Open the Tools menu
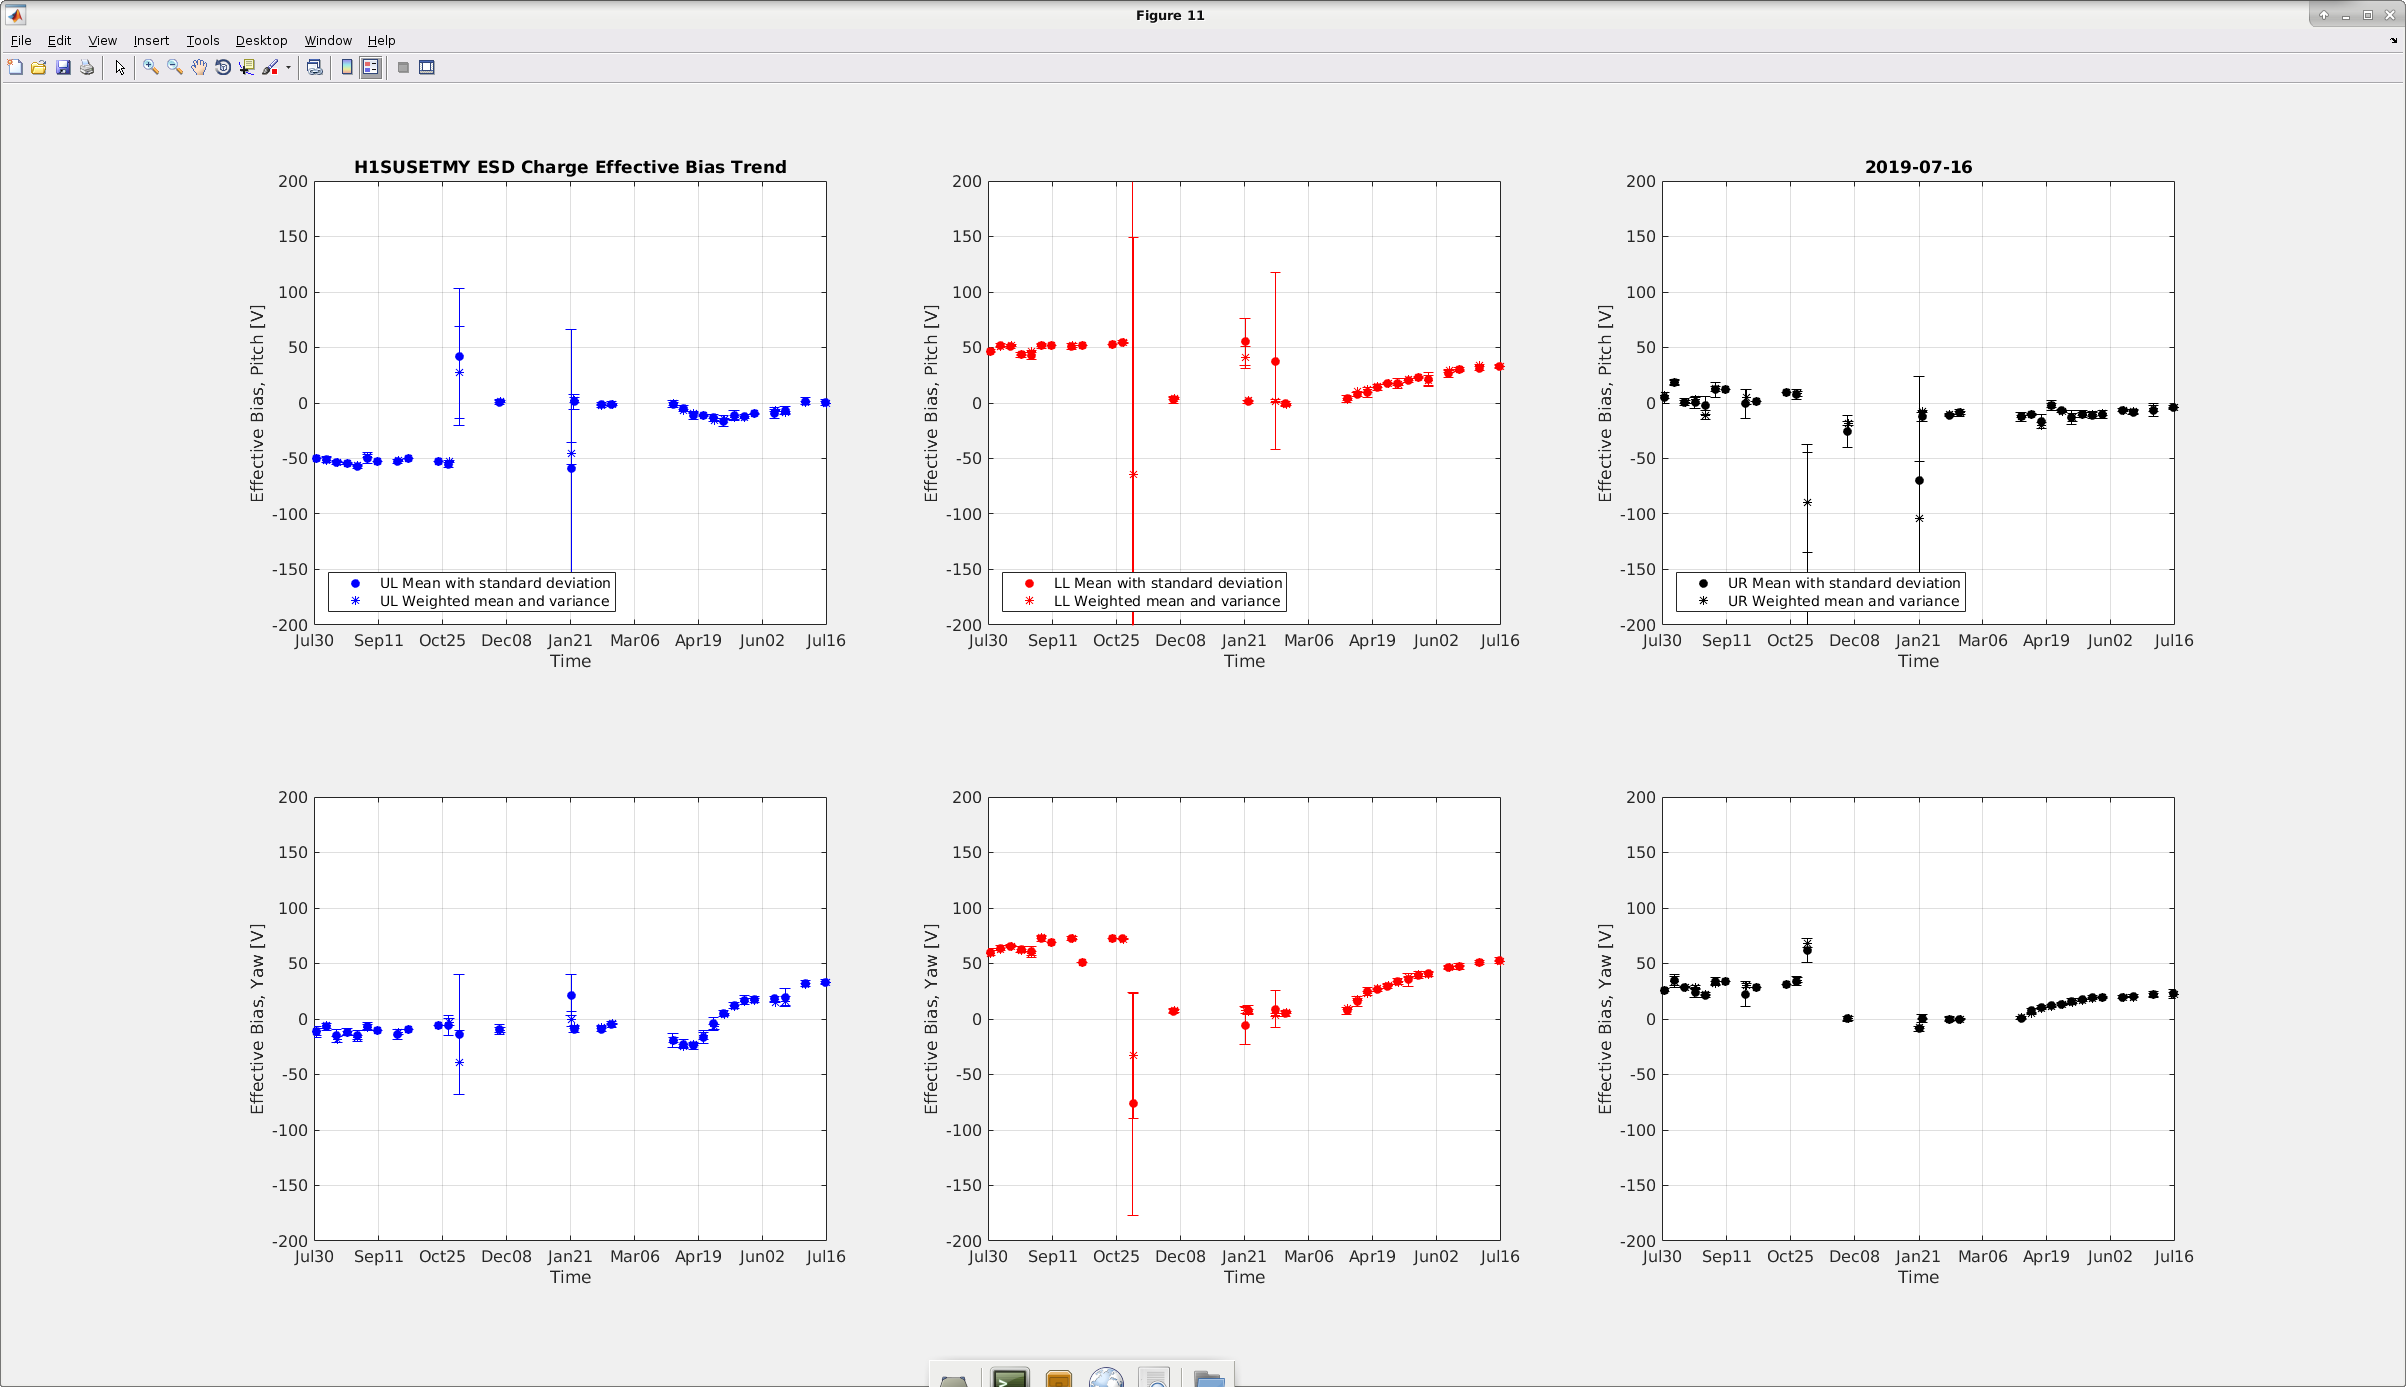 (x=202, y=40)
